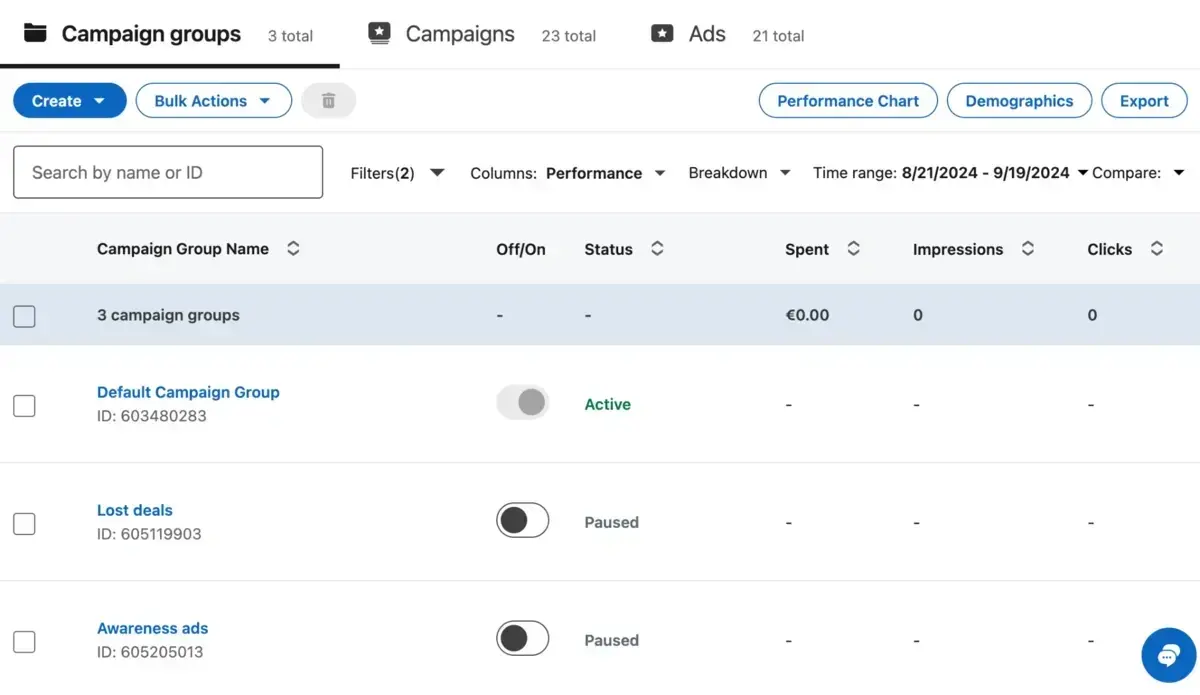
Task: Turn on the Lost deals campaign group
Action: coord(522,520)
